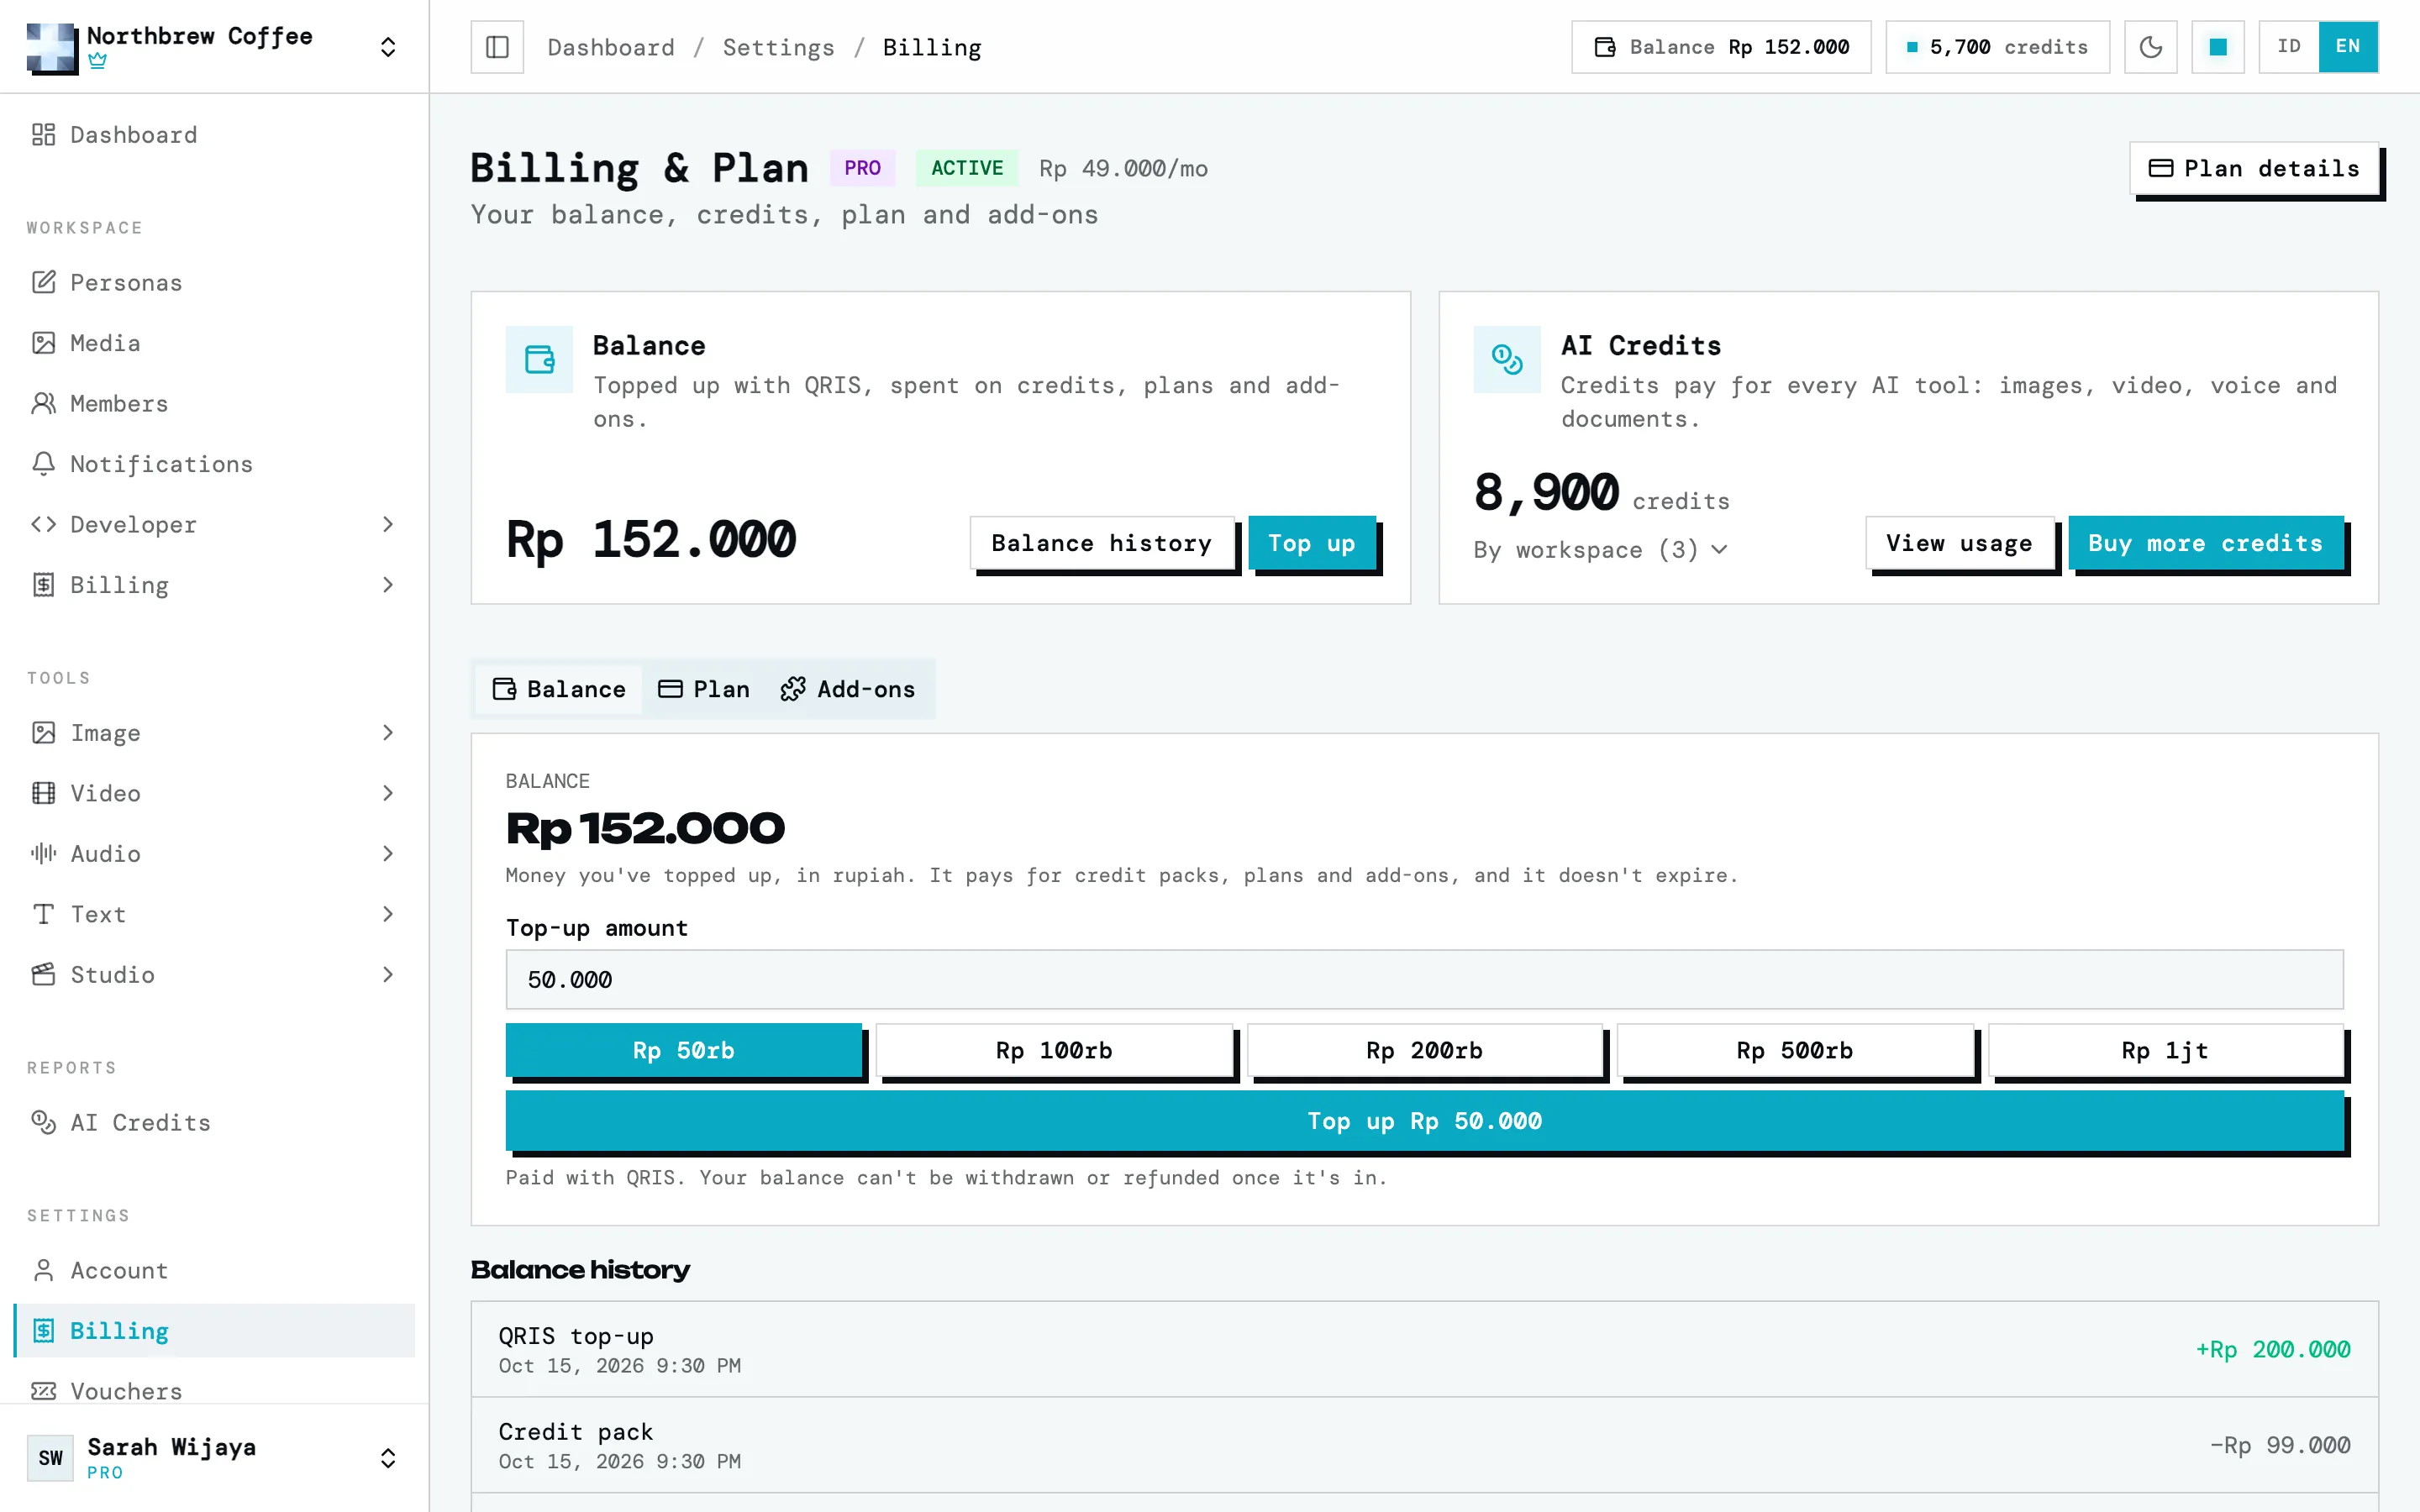Image resolution: width=2420 pixels, height=1512 pixels.
Task: Click the Text tool T icon
Action: point(43,915)
